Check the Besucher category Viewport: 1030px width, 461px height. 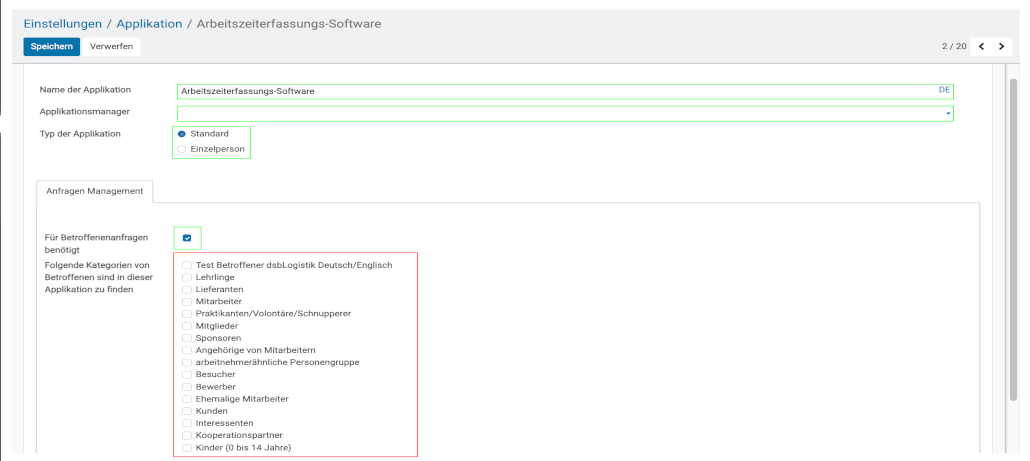pos(187,374)
